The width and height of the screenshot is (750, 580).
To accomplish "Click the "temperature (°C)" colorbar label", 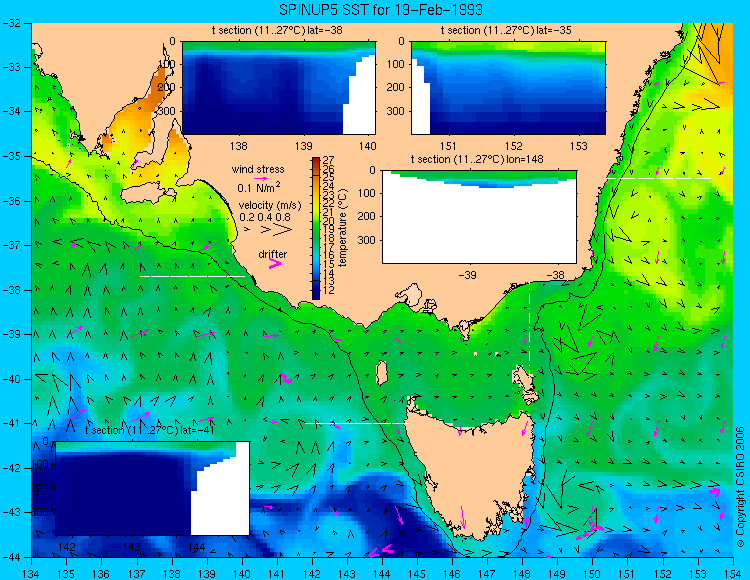I will [x=342, y=228].
